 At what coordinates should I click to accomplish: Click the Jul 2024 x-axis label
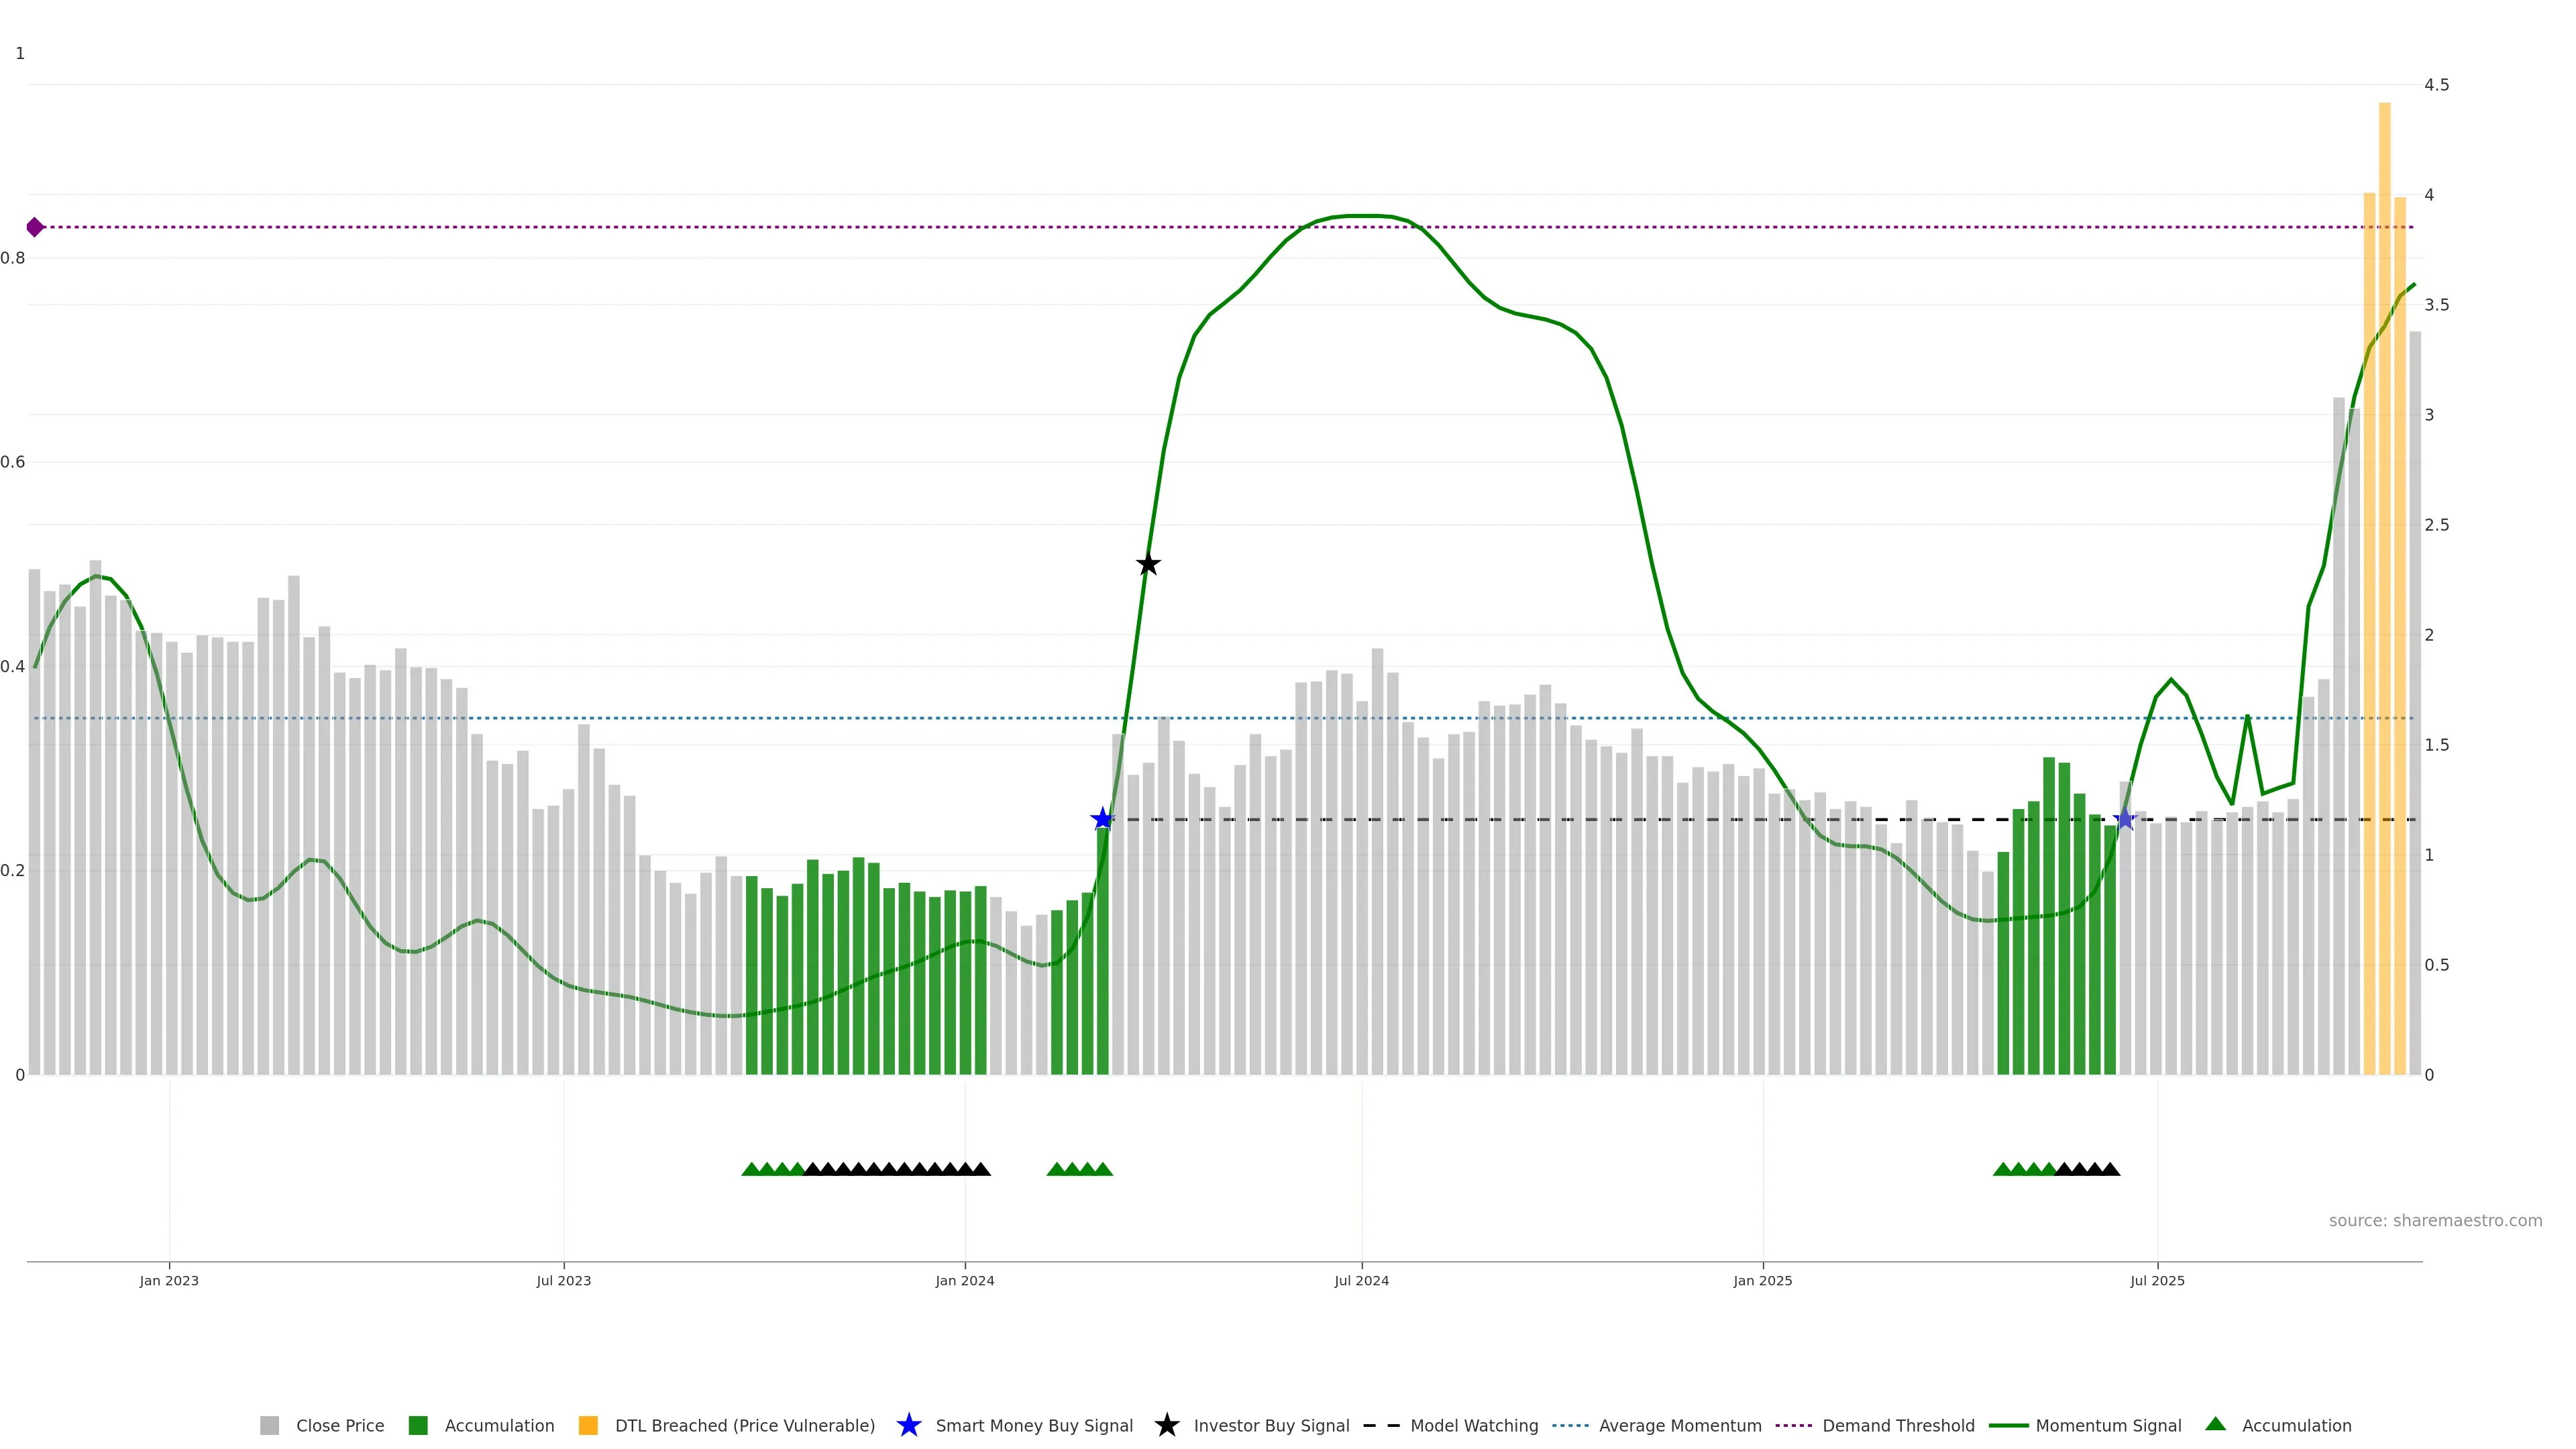pos(1361,1280)
